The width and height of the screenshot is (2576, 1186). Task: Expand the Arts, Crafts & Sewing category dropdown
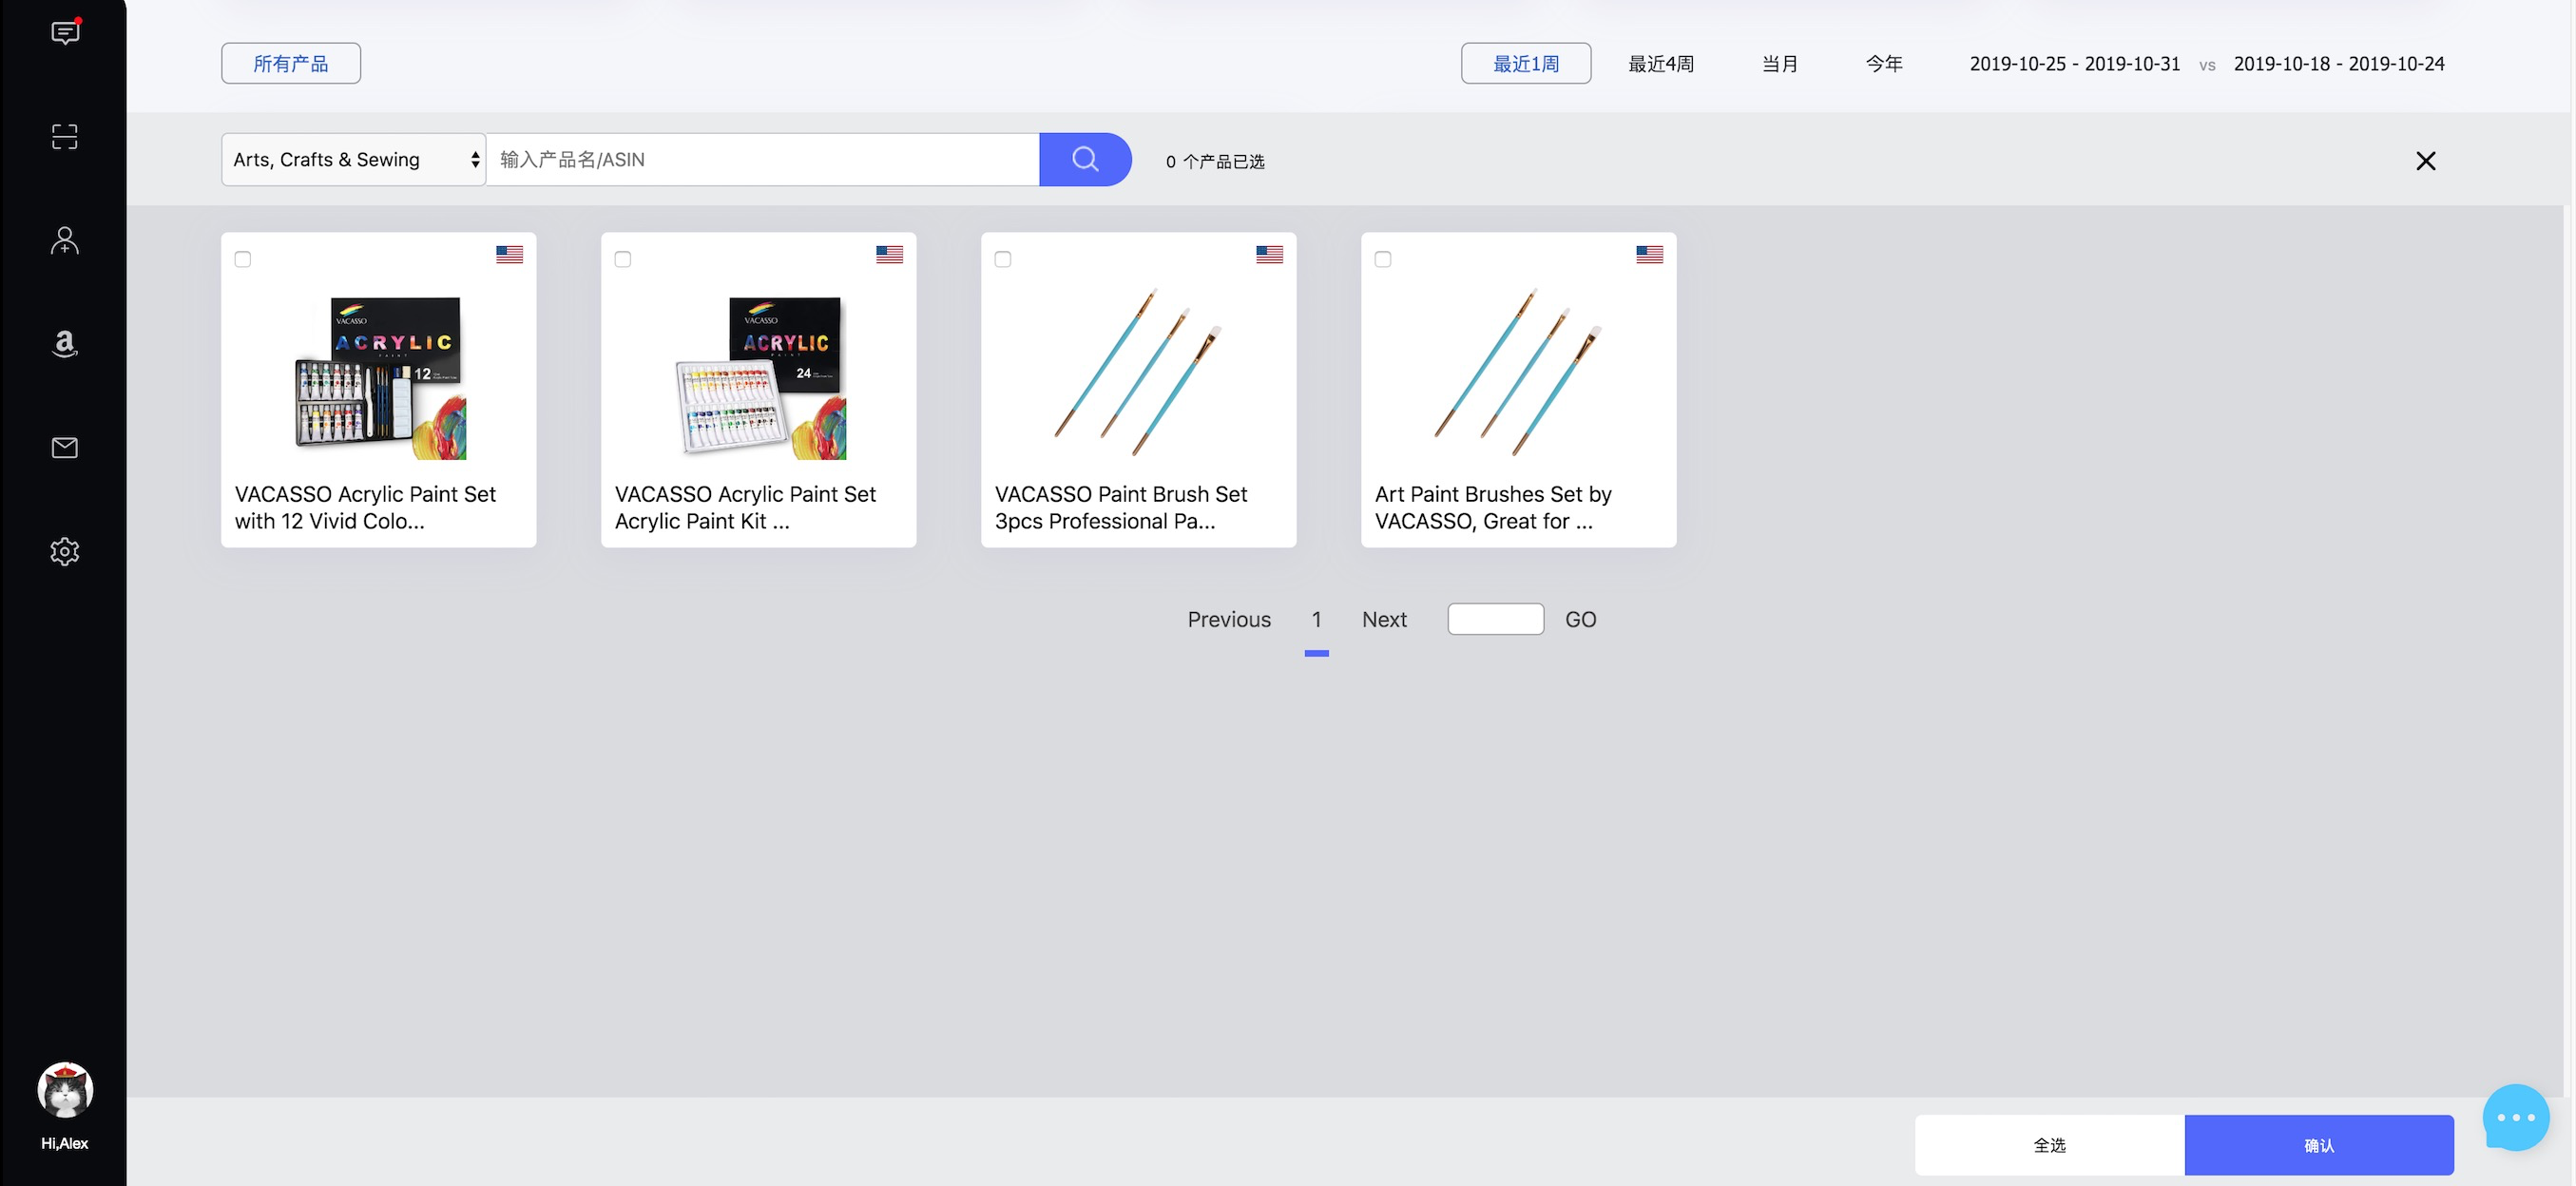tap(353, 159)
